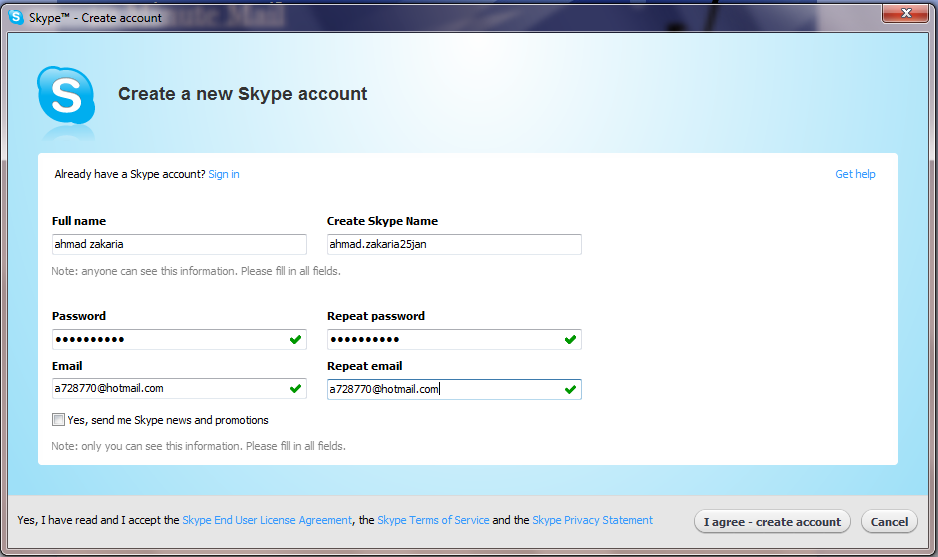
Task: Focus the Password input field
Action: coord(179,339)
